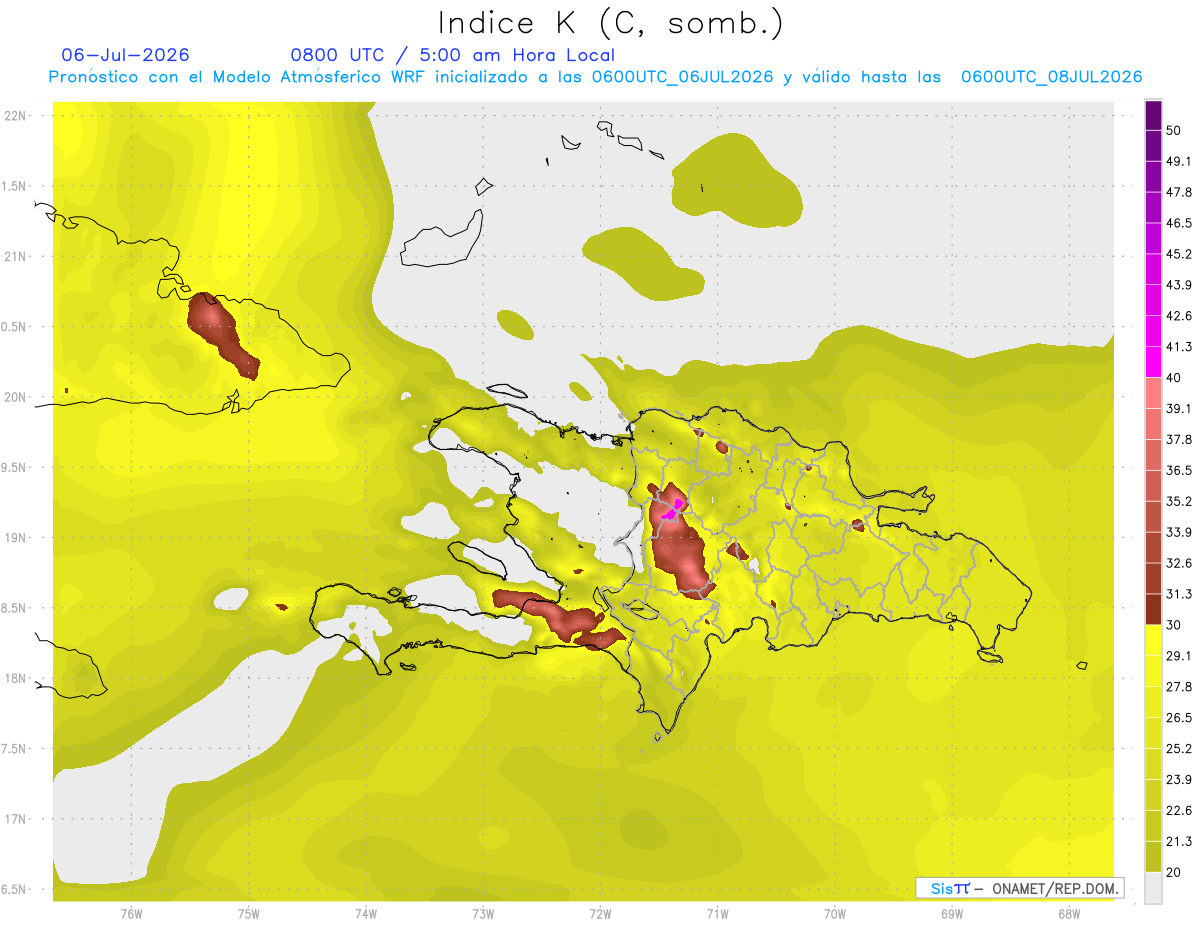Click the '37.8' color scale value

(x=1179, y=440)
